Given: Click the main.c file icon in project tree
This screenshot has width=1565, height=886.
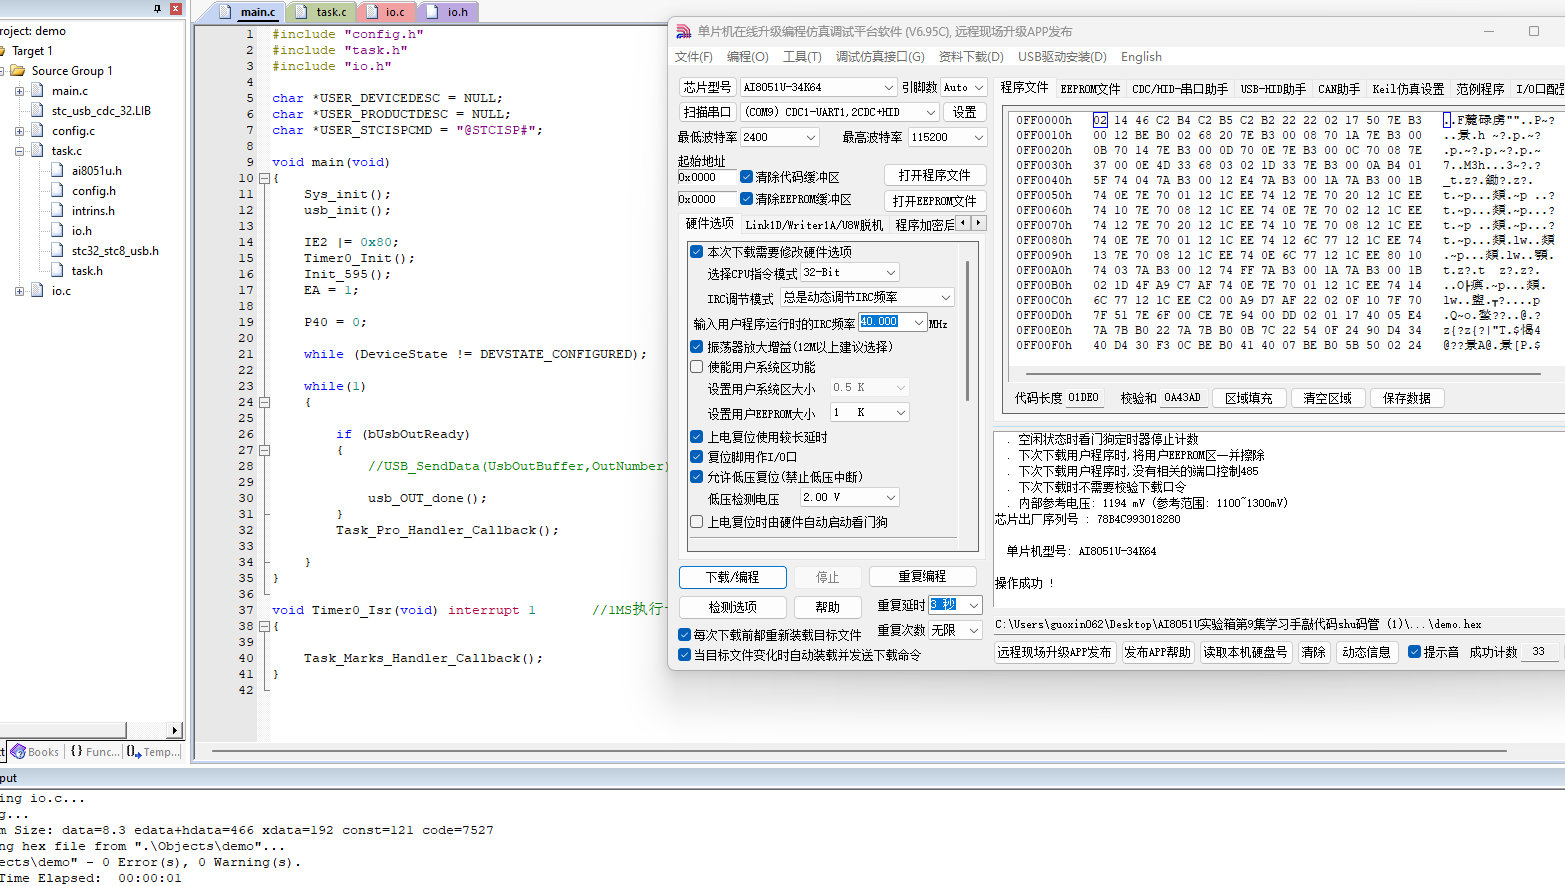Looking at the screenshot, I should (x=39, y=90).
